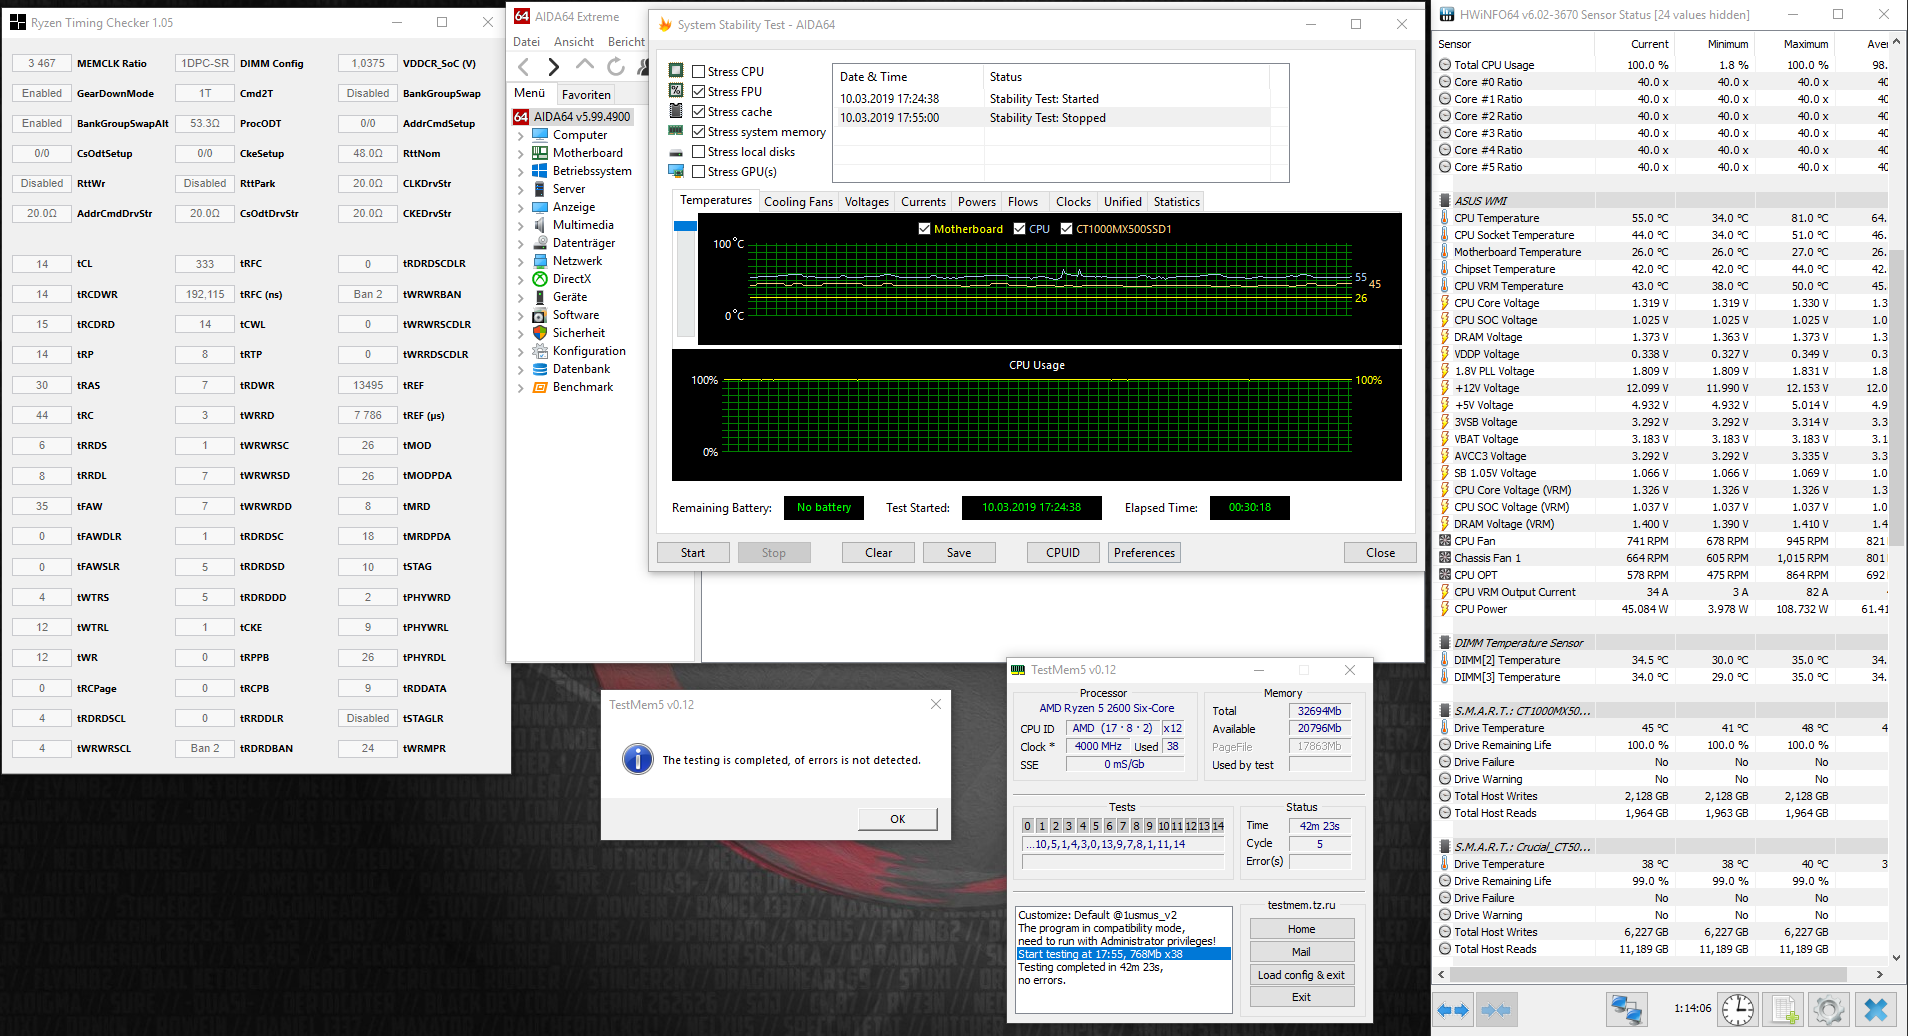Toggle the CPU temperature graph checkbox
1908x1036 pixels.
coord(1019,229)
